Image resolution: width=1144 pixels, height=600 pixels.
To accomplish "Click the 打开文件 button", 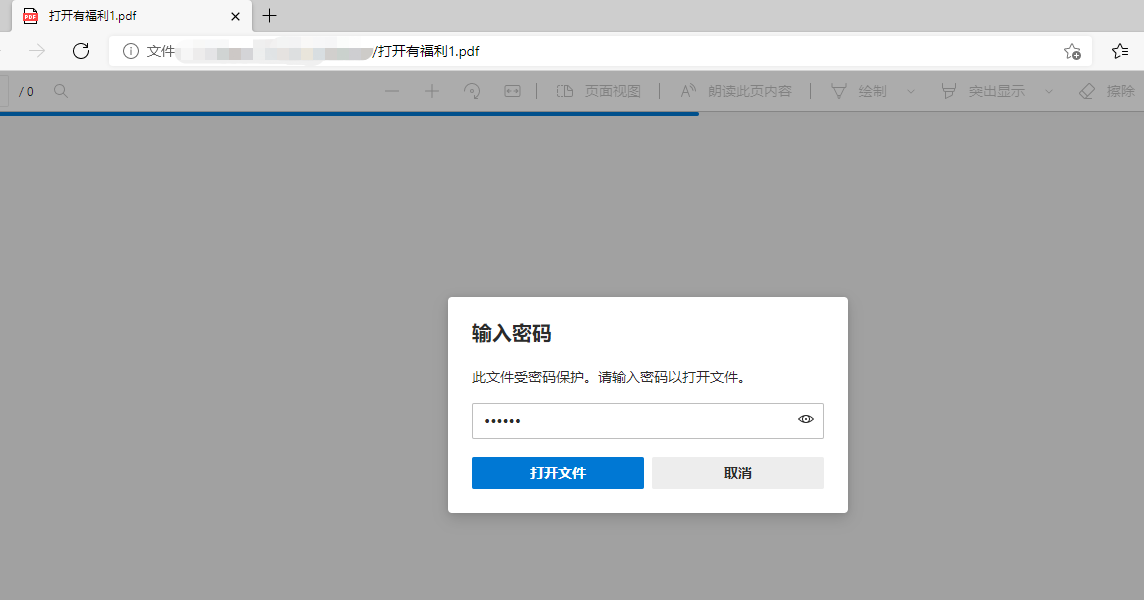I will pos(557,473).
